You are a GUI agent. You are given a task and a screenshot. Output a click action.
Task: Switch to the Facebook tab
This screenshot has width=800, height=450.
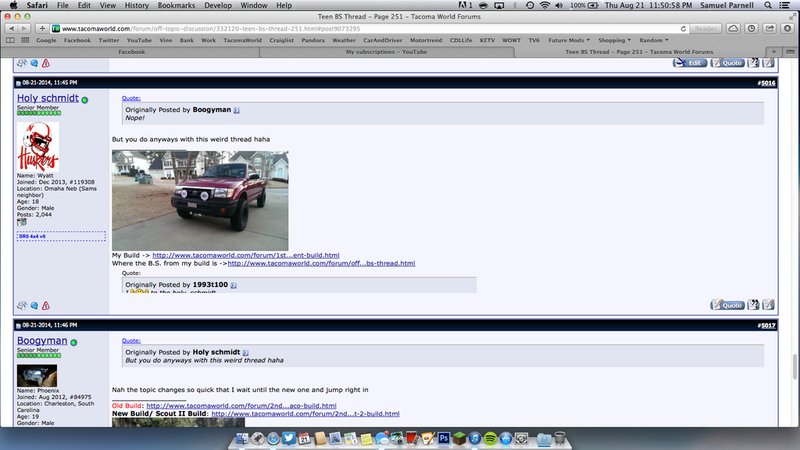132,52
